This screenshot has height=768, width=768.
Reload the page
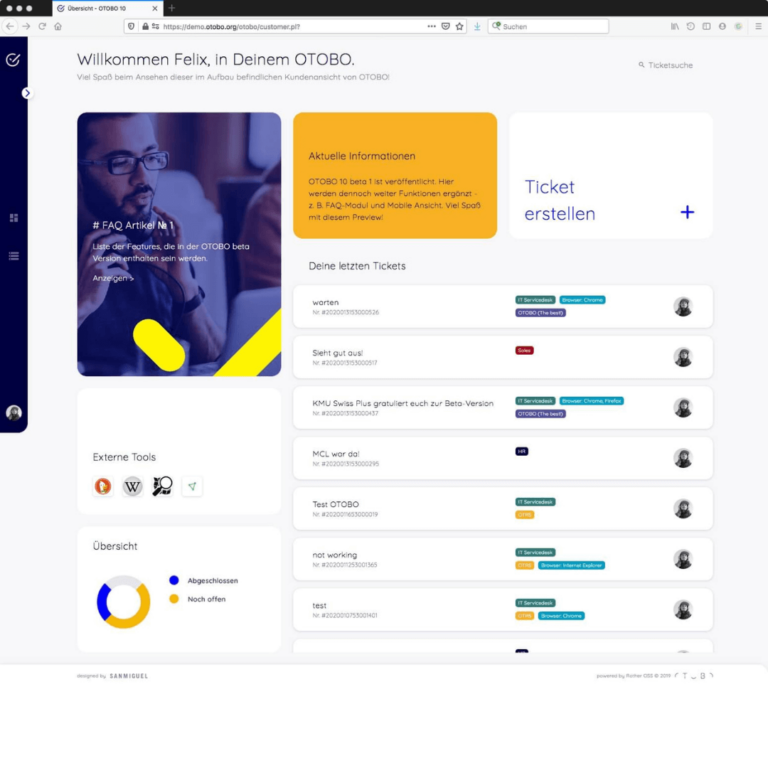42,26
